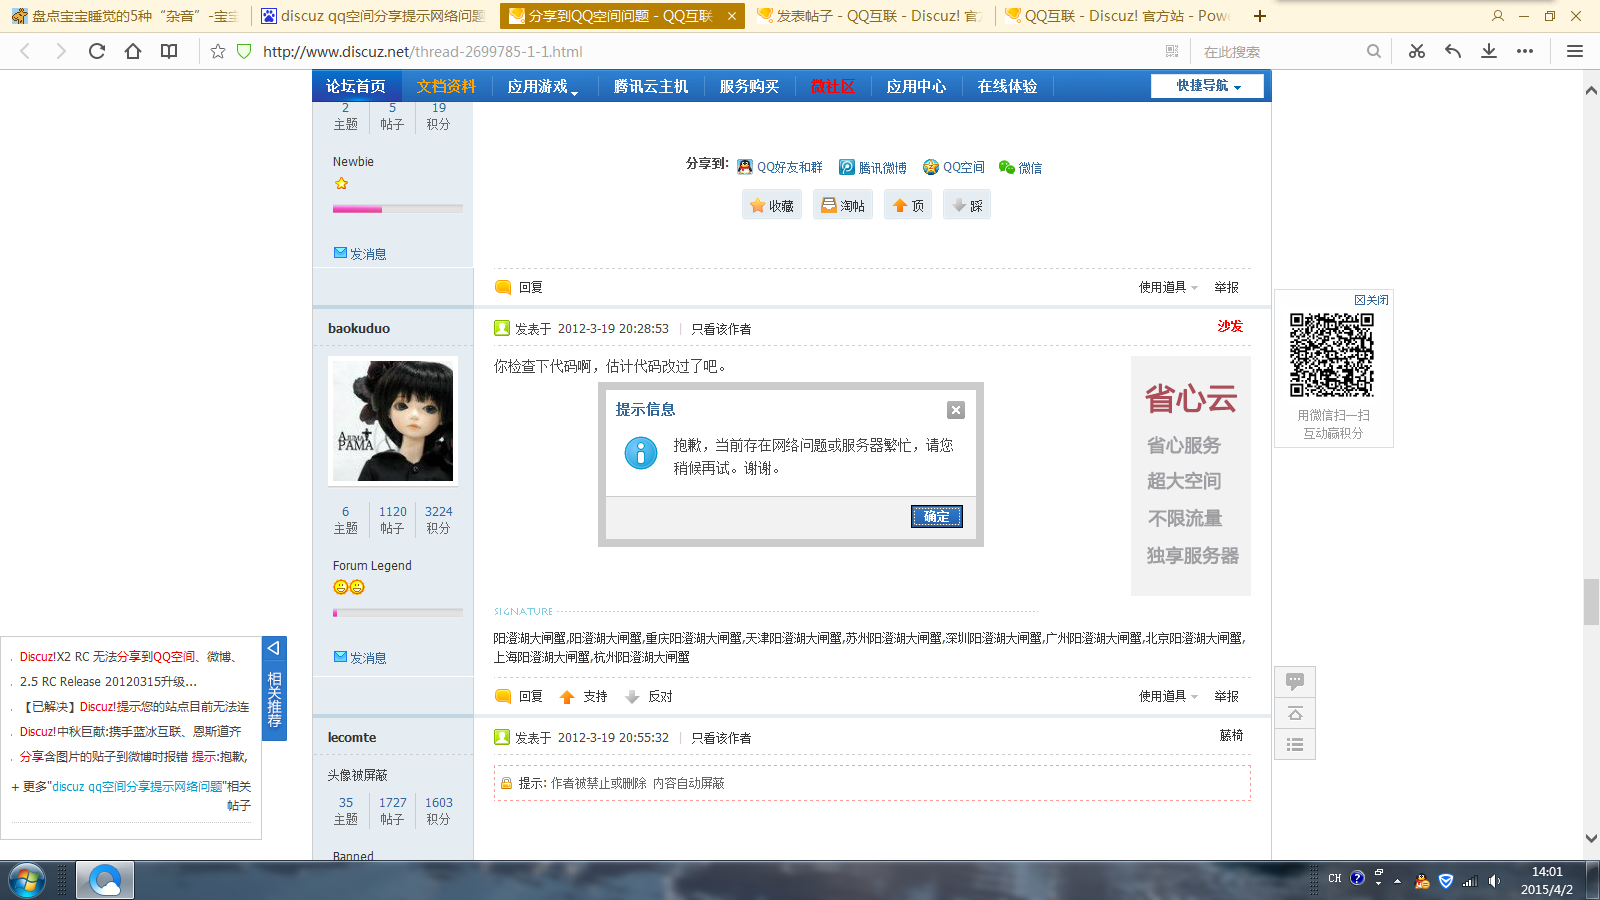Image resolution: width=1600 pixels, height=900 pixels.
Task: Share to 微信
Action: pos(1021,167)
